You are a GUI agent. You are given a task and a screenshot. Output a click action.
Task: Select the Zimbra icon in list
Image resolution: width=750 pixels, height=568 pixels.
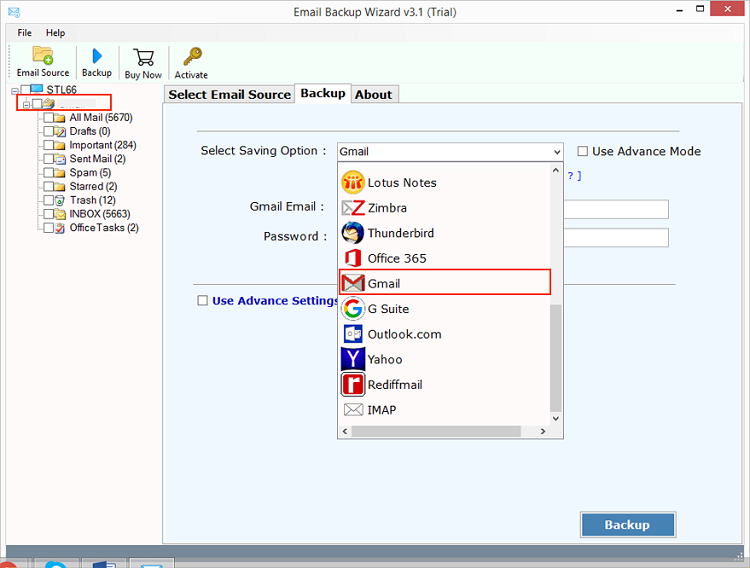point(353,208)
